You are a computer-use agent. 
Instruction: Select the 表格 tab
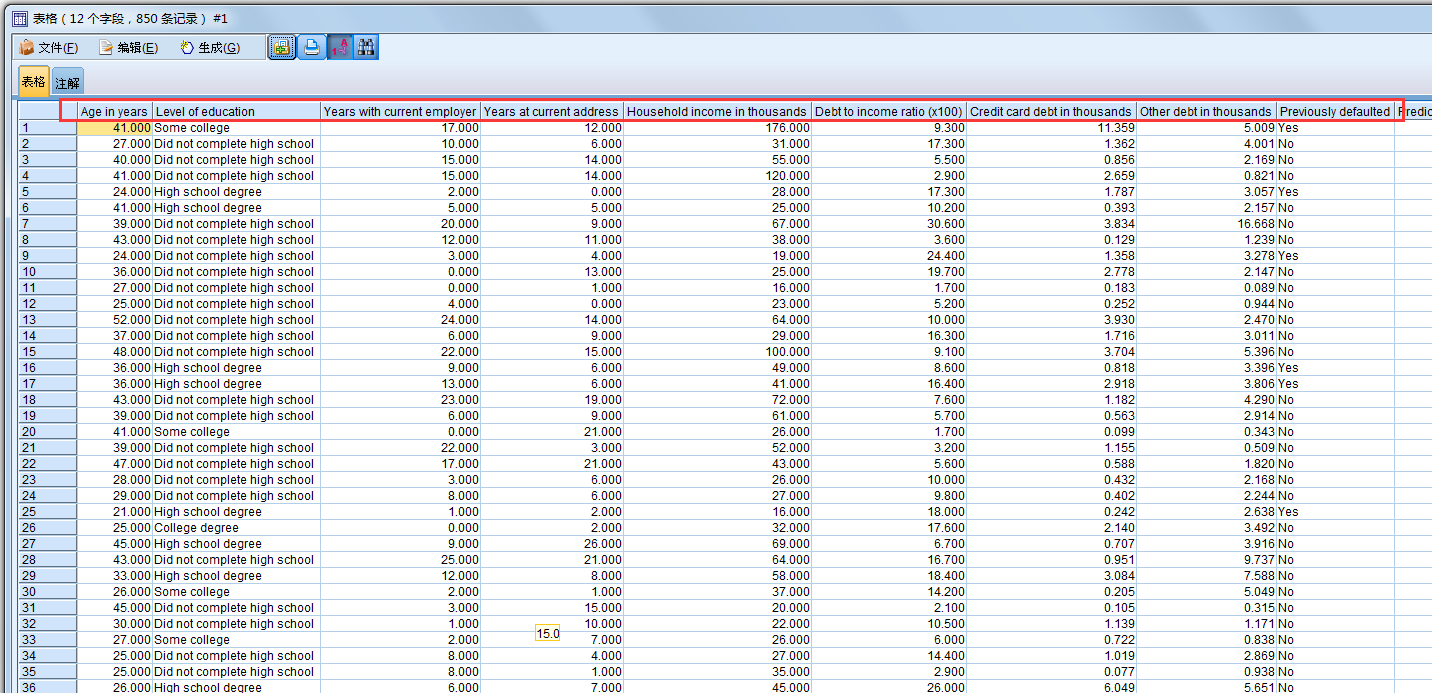[32, 82]
